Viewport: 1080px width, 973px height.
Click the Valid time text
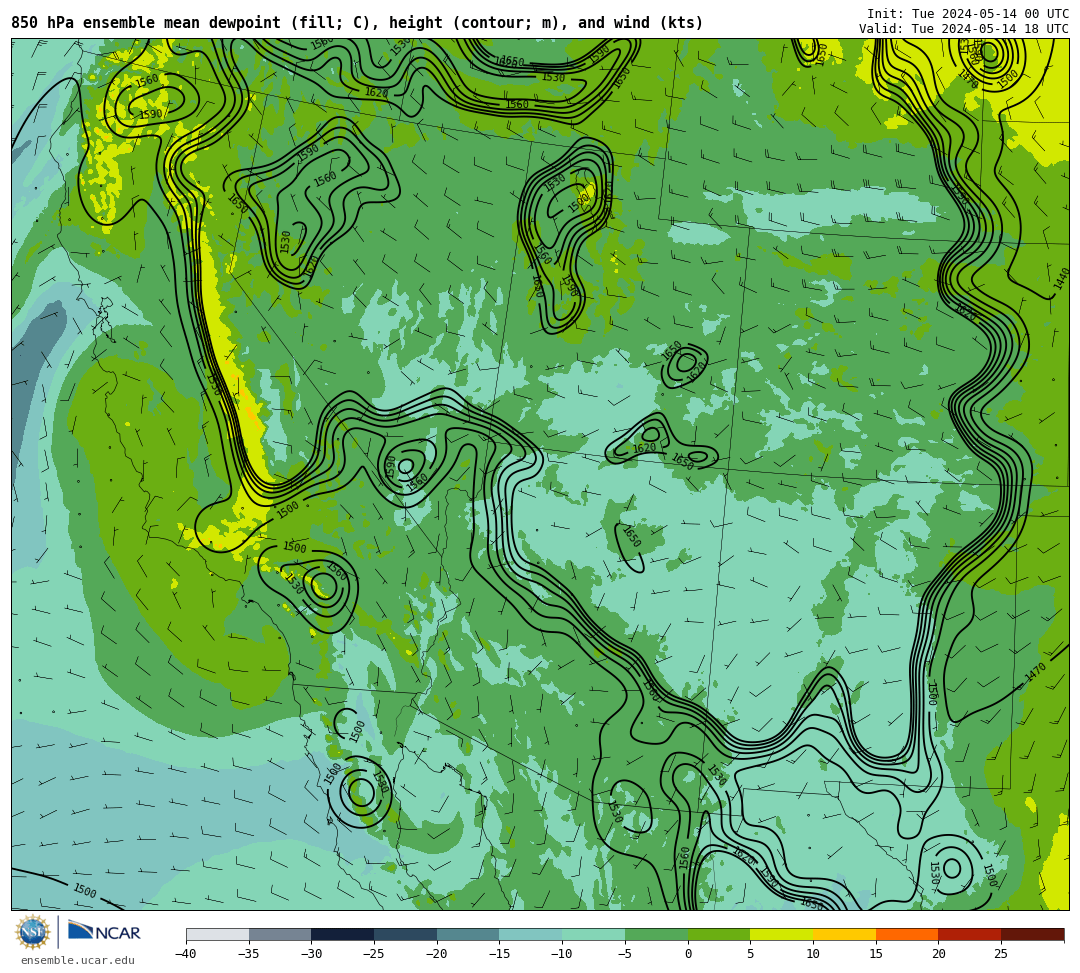[x=964, y=29]
